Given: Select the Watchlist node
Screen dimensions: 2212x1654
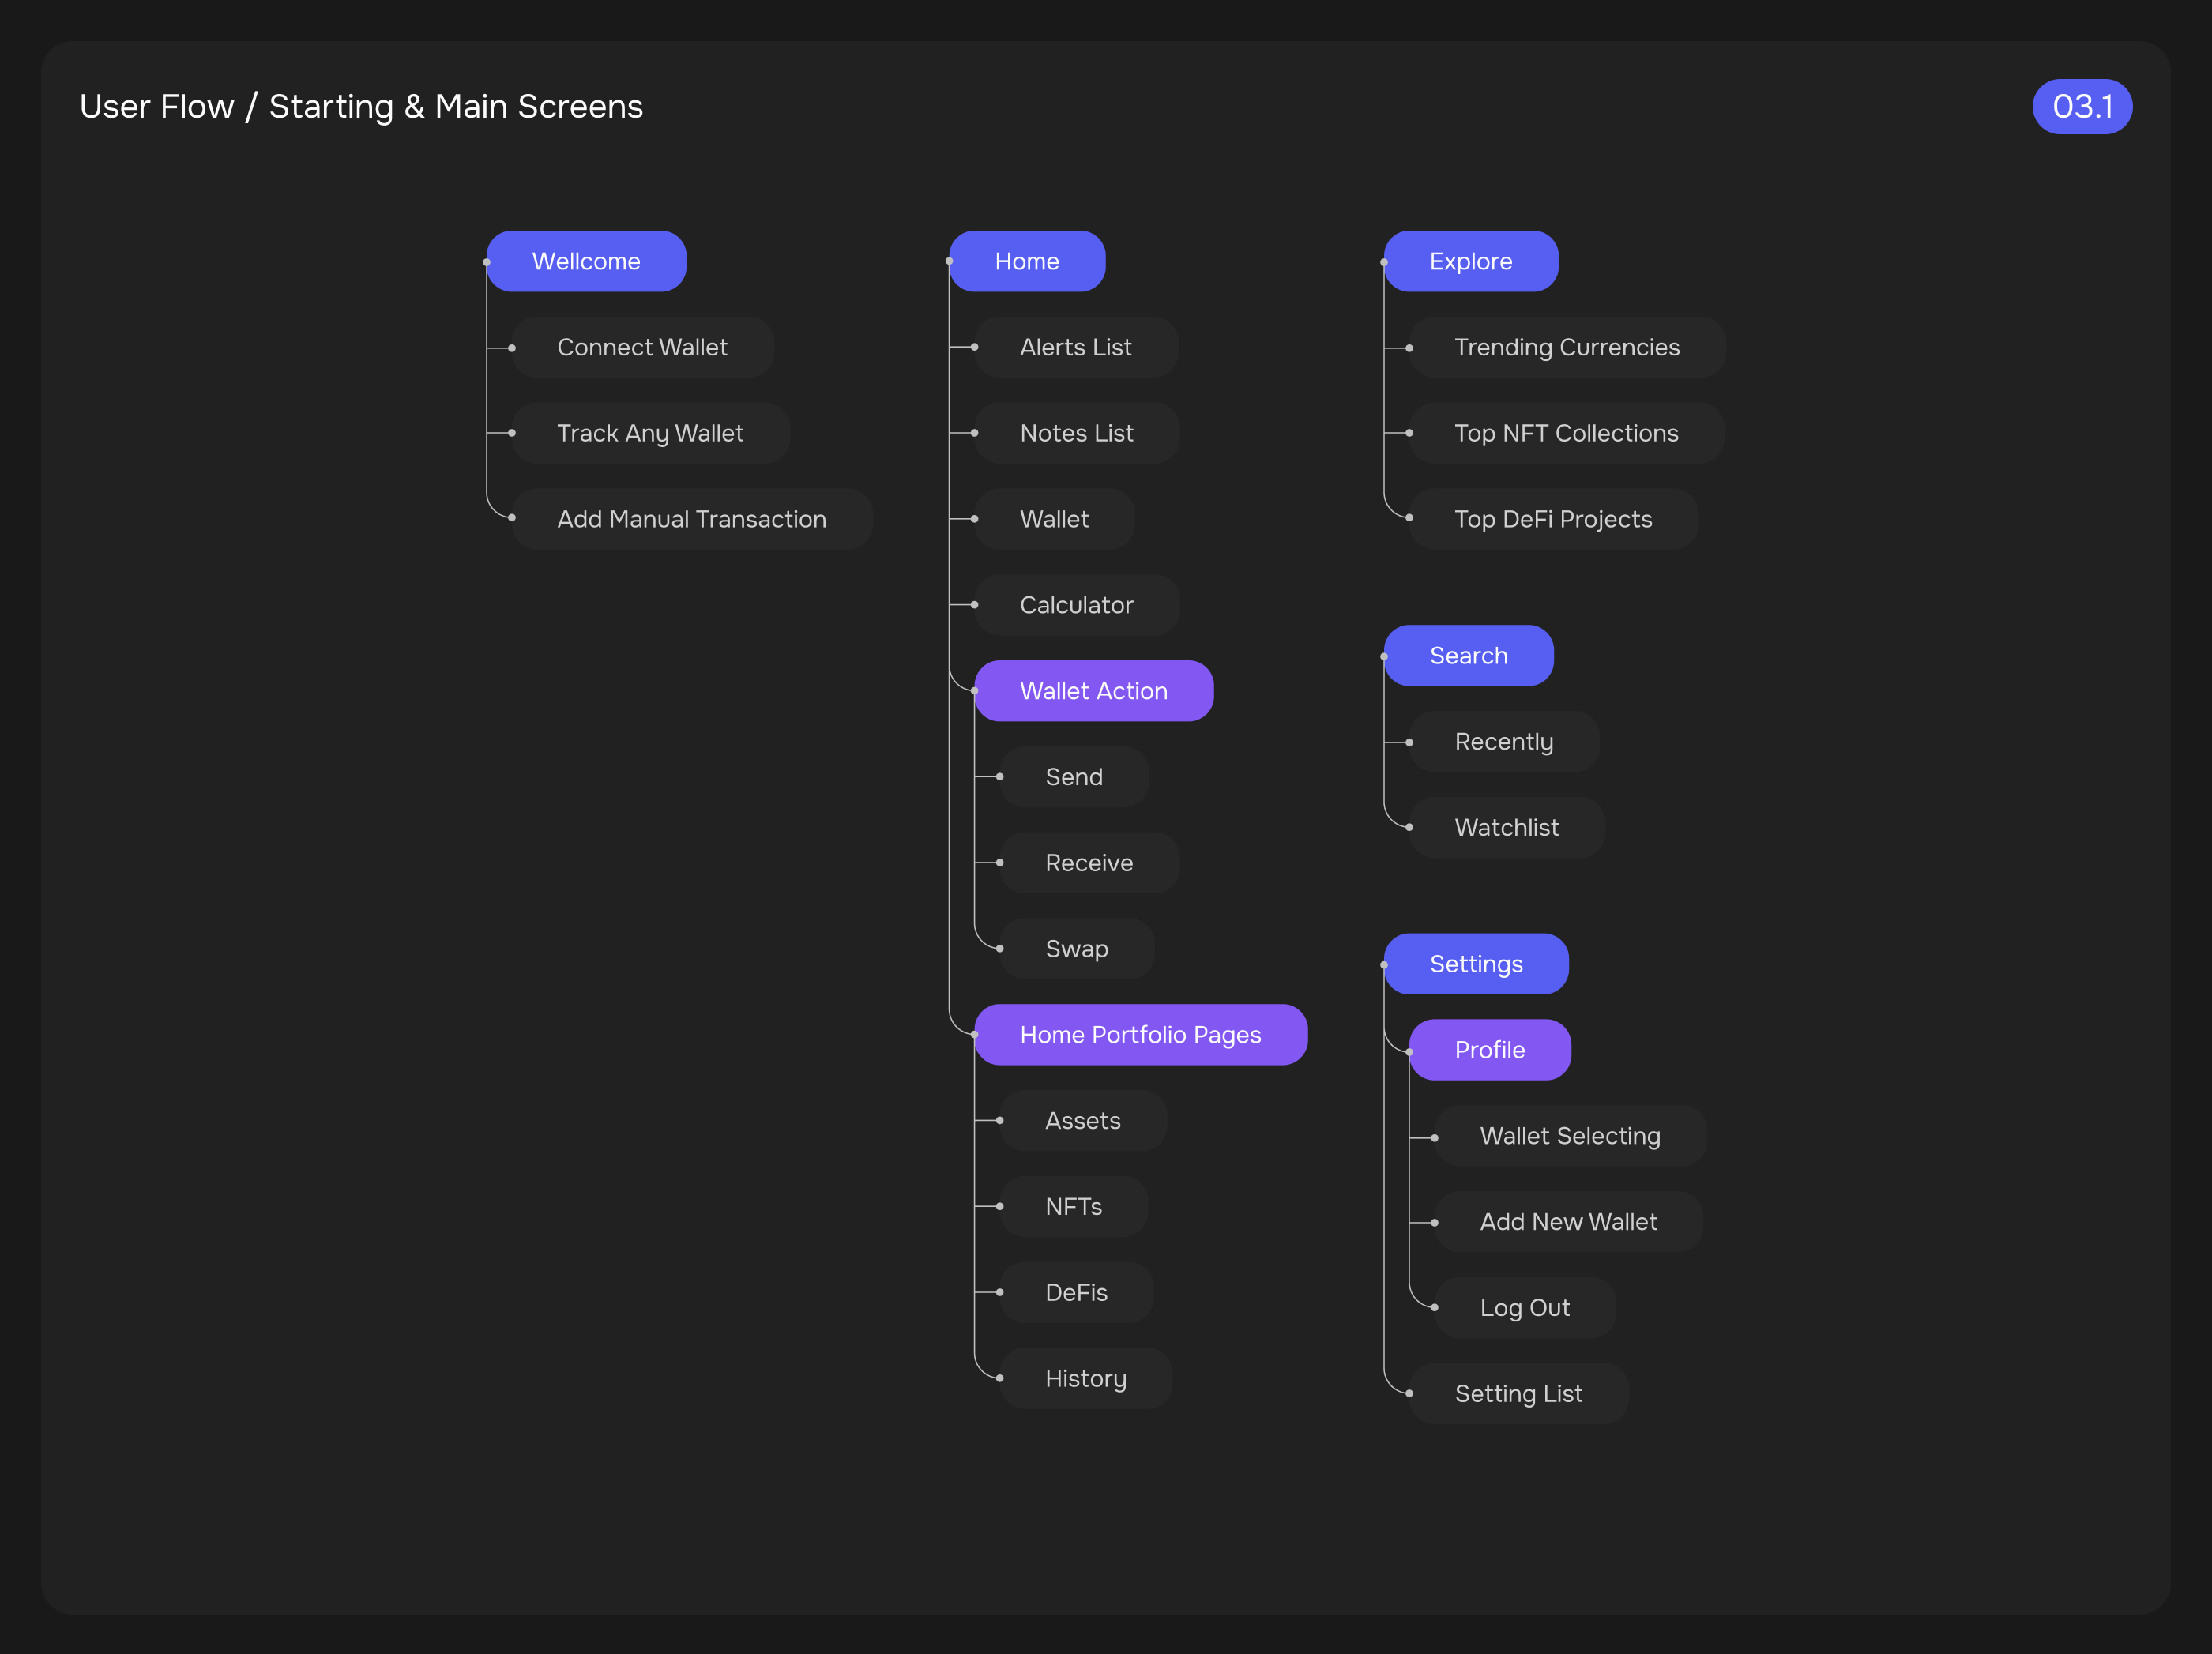Looking at the screenshot, I should [x=1506, y=828].
